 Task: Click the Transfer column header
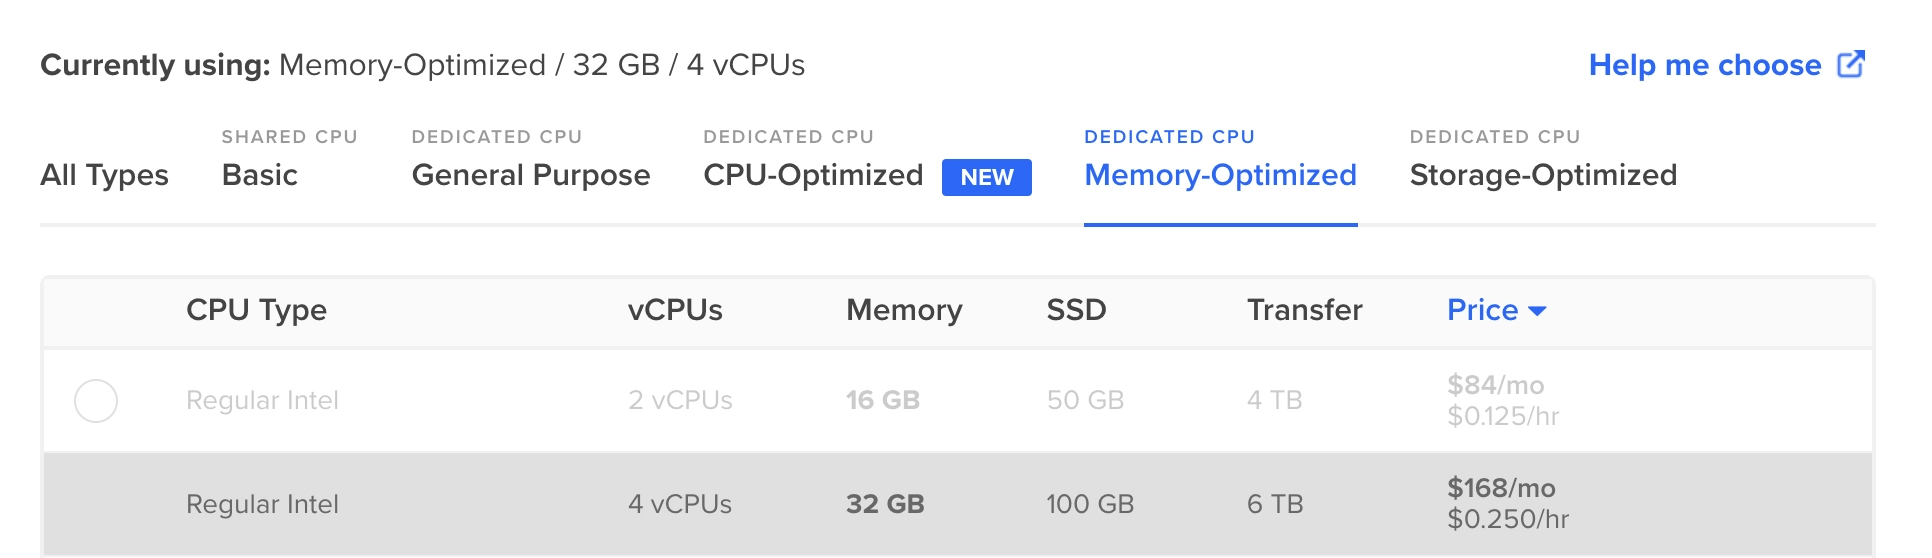[x=1304, y=310]
